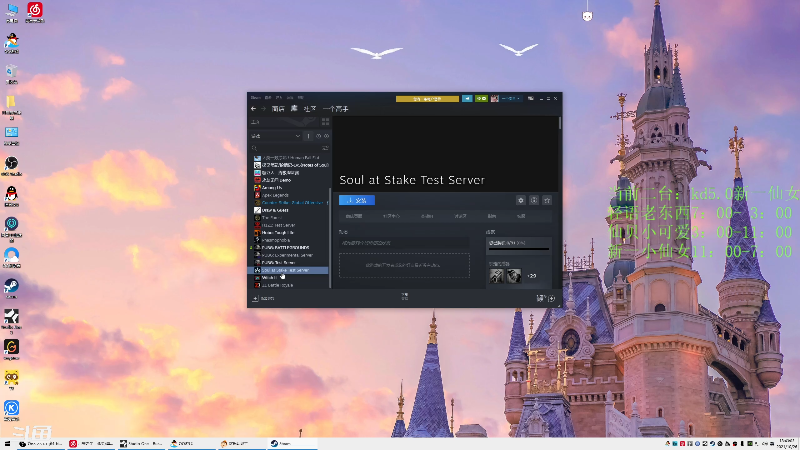The image size is (800, 450).
Task: Open NetEase Cloud Music desktop icon
Action: click(x=35, y=12)
